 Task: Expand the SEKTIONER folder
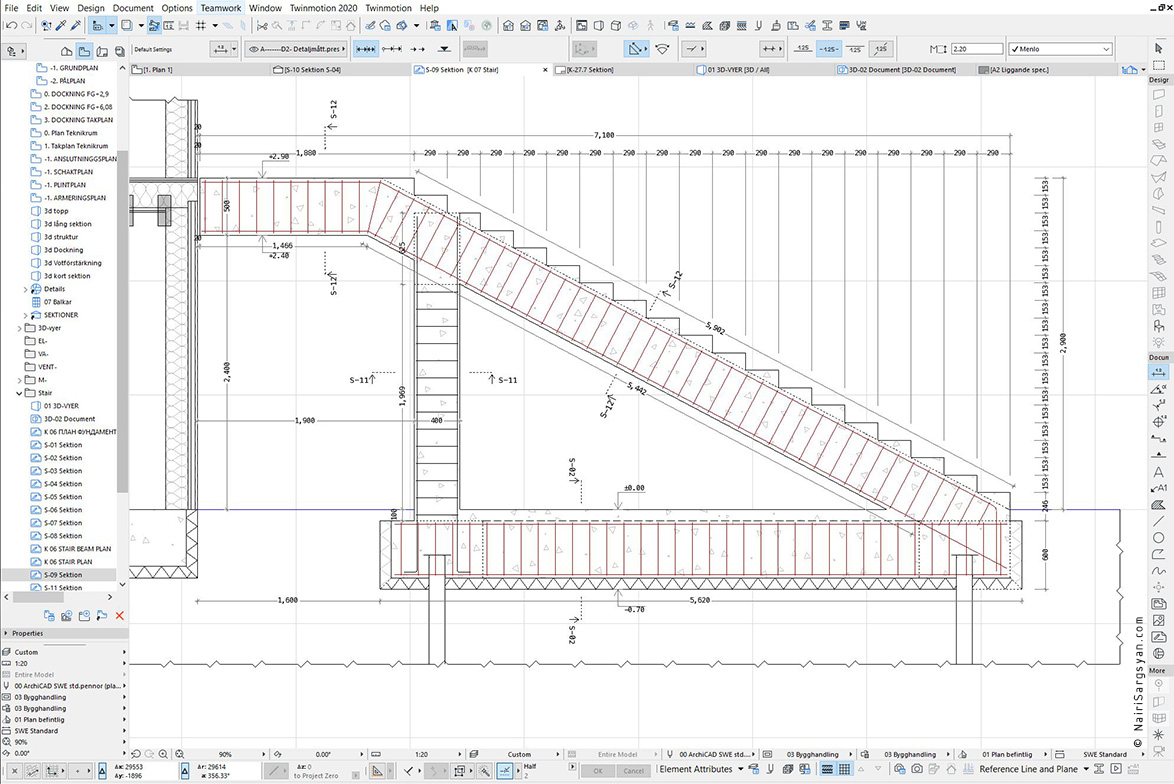tap(25, 315)
